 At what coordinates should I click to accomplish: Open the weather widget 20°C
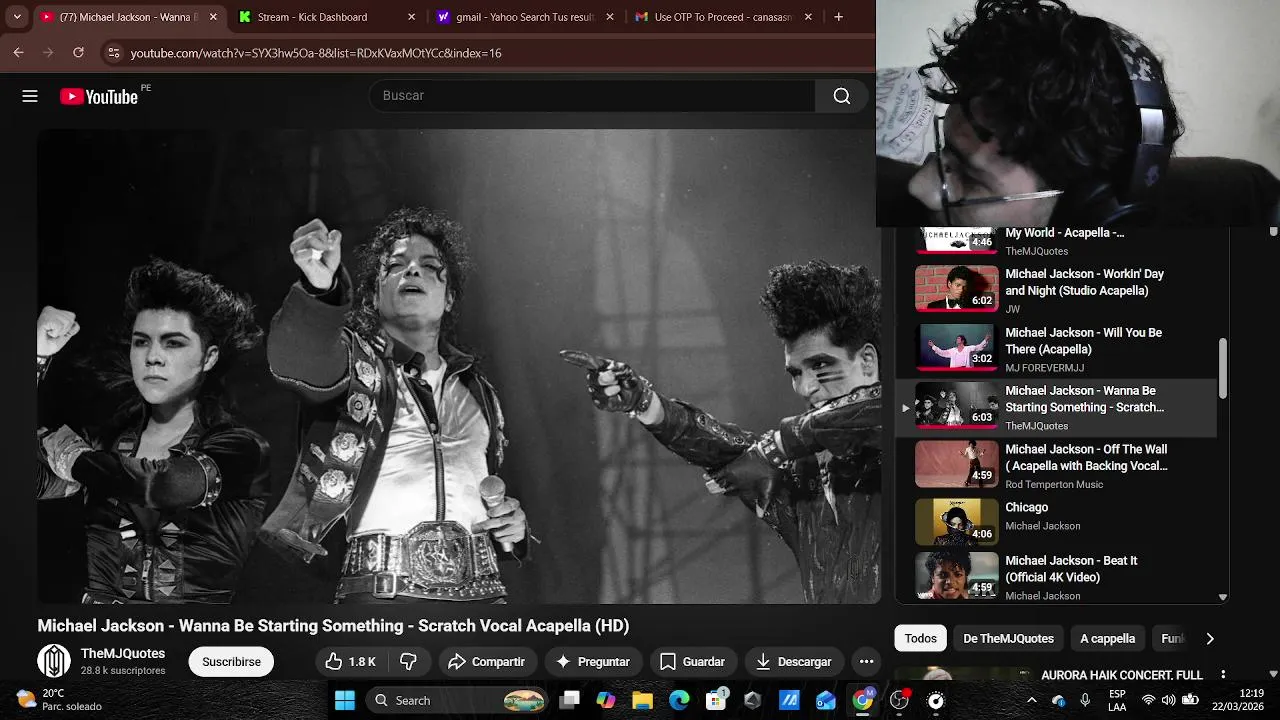point(60,700)
